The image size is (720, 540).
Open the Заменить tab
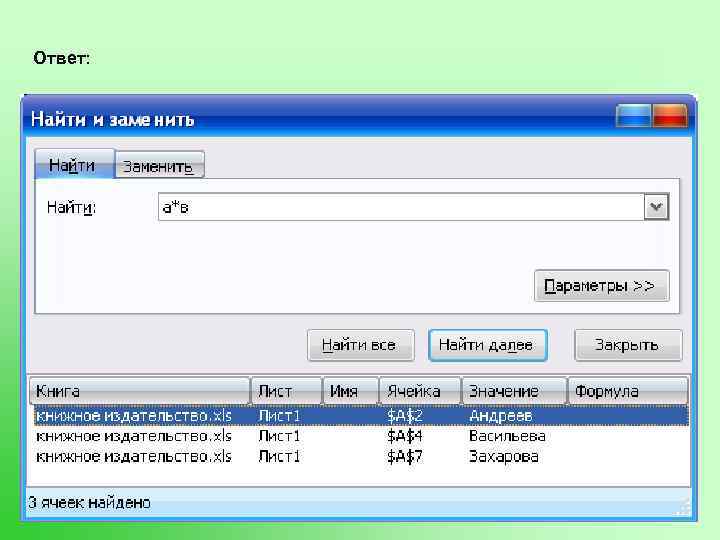159,165
